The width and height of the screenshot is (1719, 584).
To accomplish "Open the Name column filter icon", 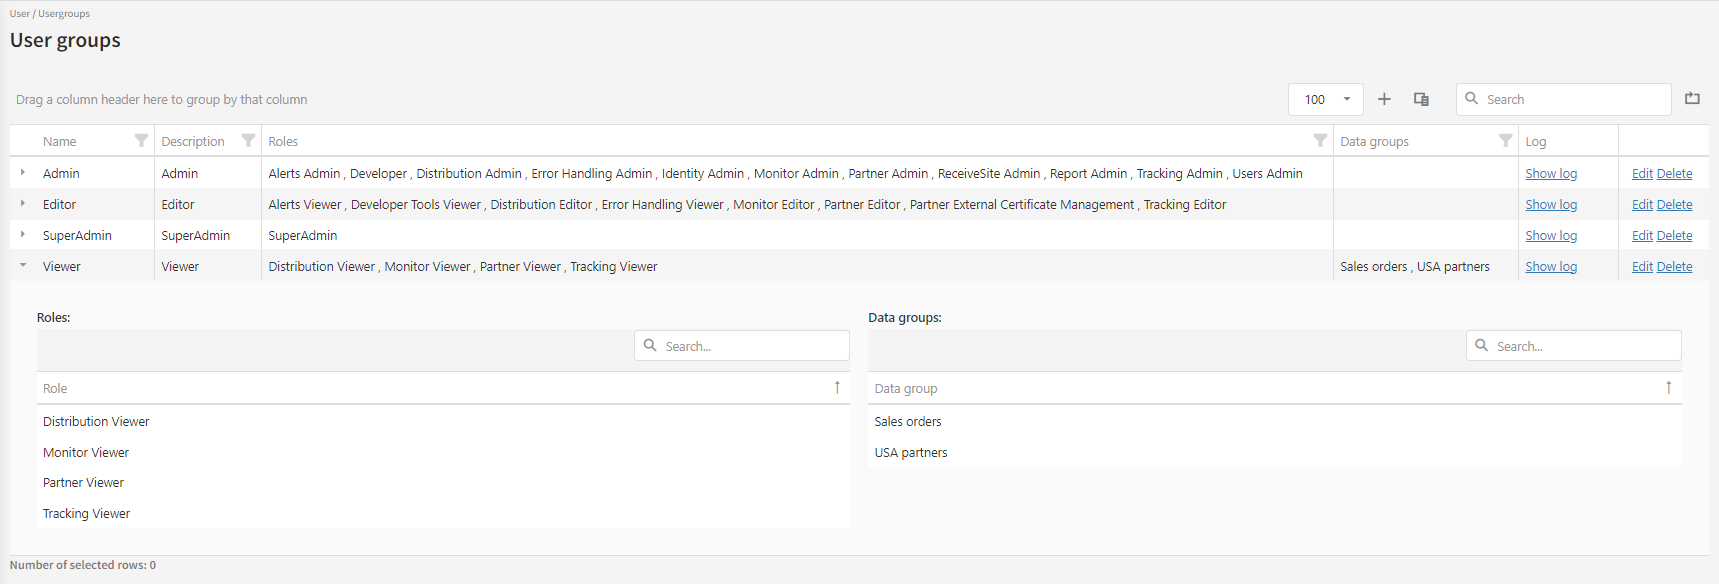I will 141,141.
